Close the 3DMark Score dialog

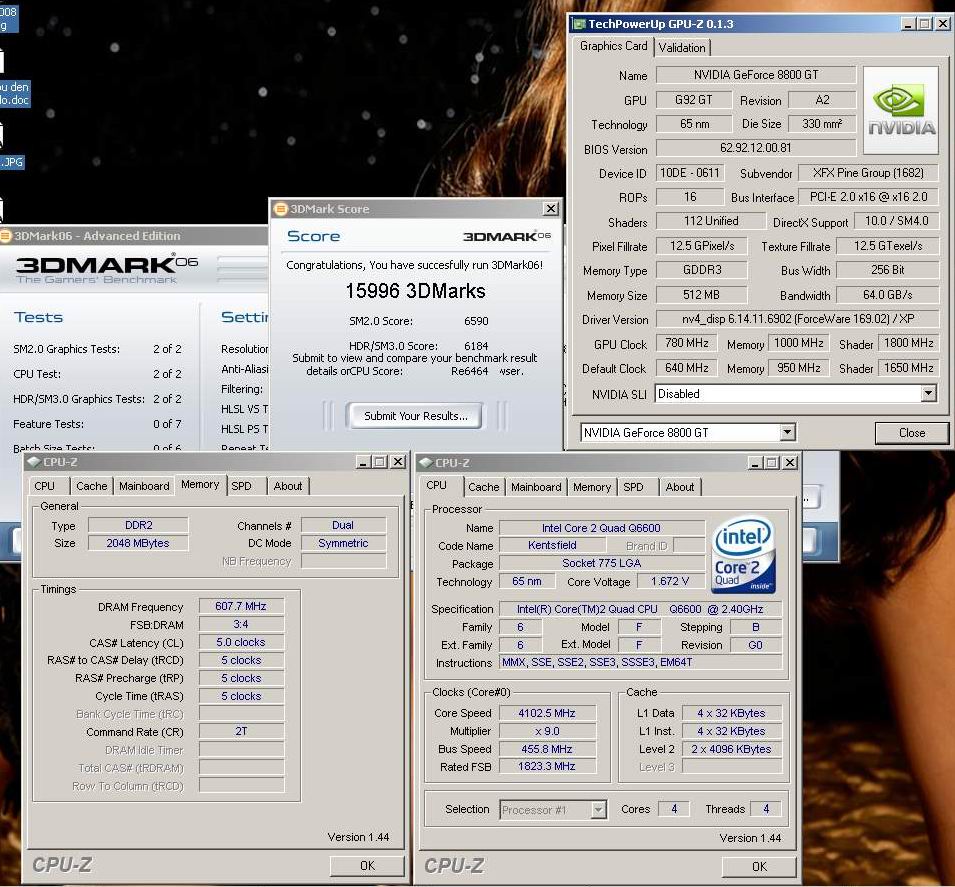(x=551, y=209)
